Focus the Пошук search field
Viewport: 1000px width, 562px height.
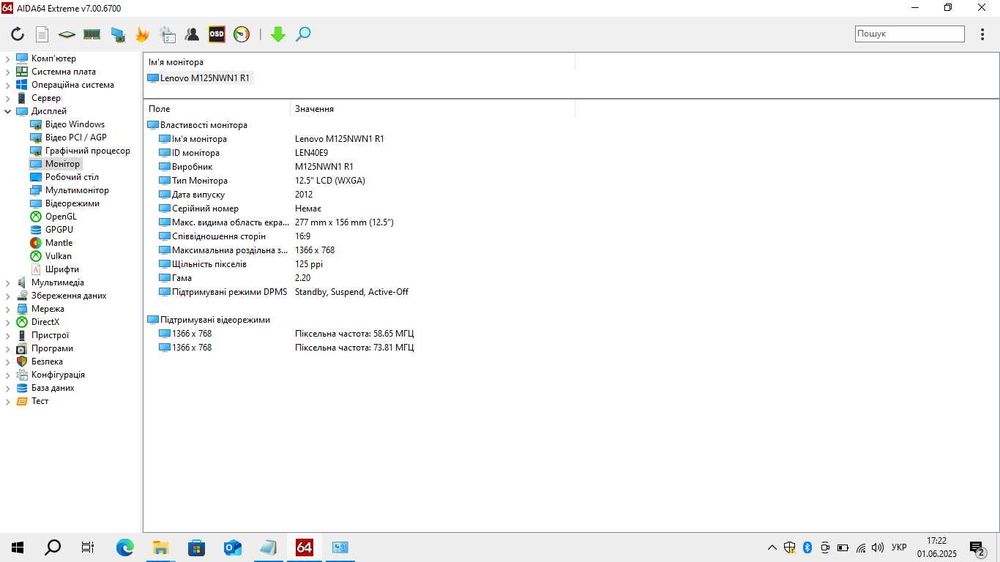[x=909, y=34]
